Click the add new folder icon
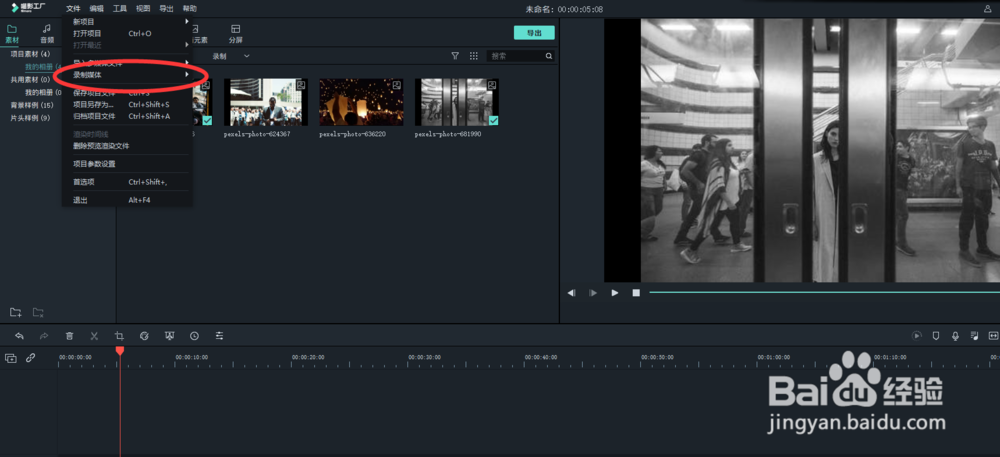 click(15, 312)
